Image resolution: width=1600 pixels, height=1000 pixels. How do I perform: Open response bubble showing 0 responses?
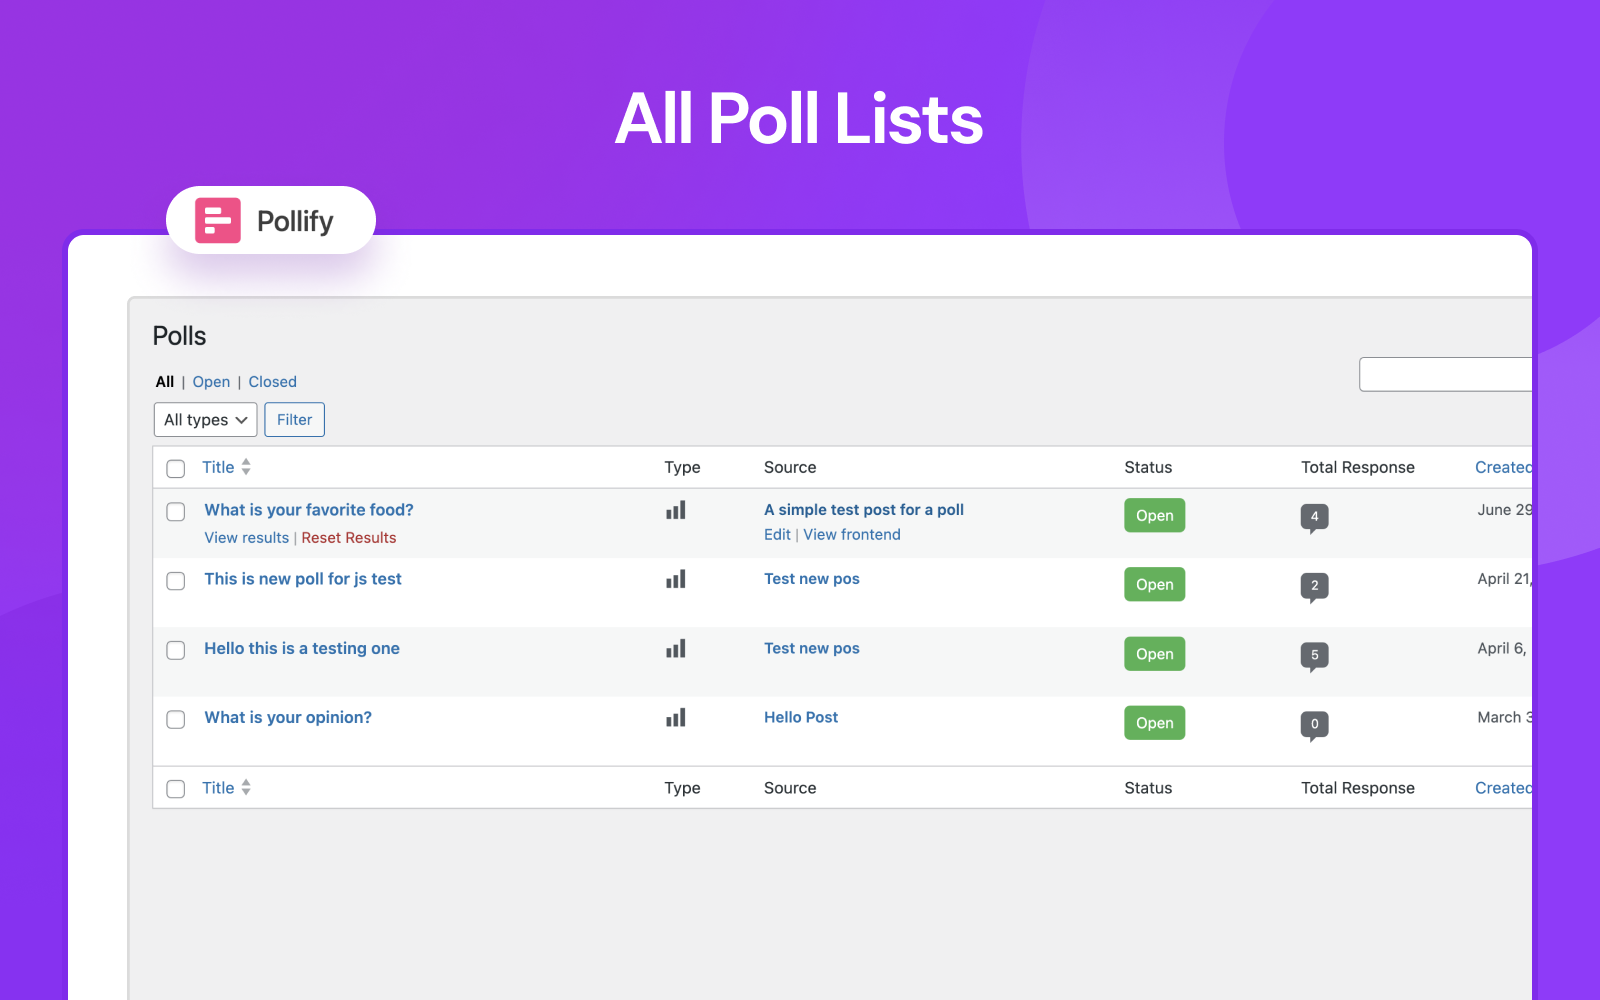(x=1314, y=725)
